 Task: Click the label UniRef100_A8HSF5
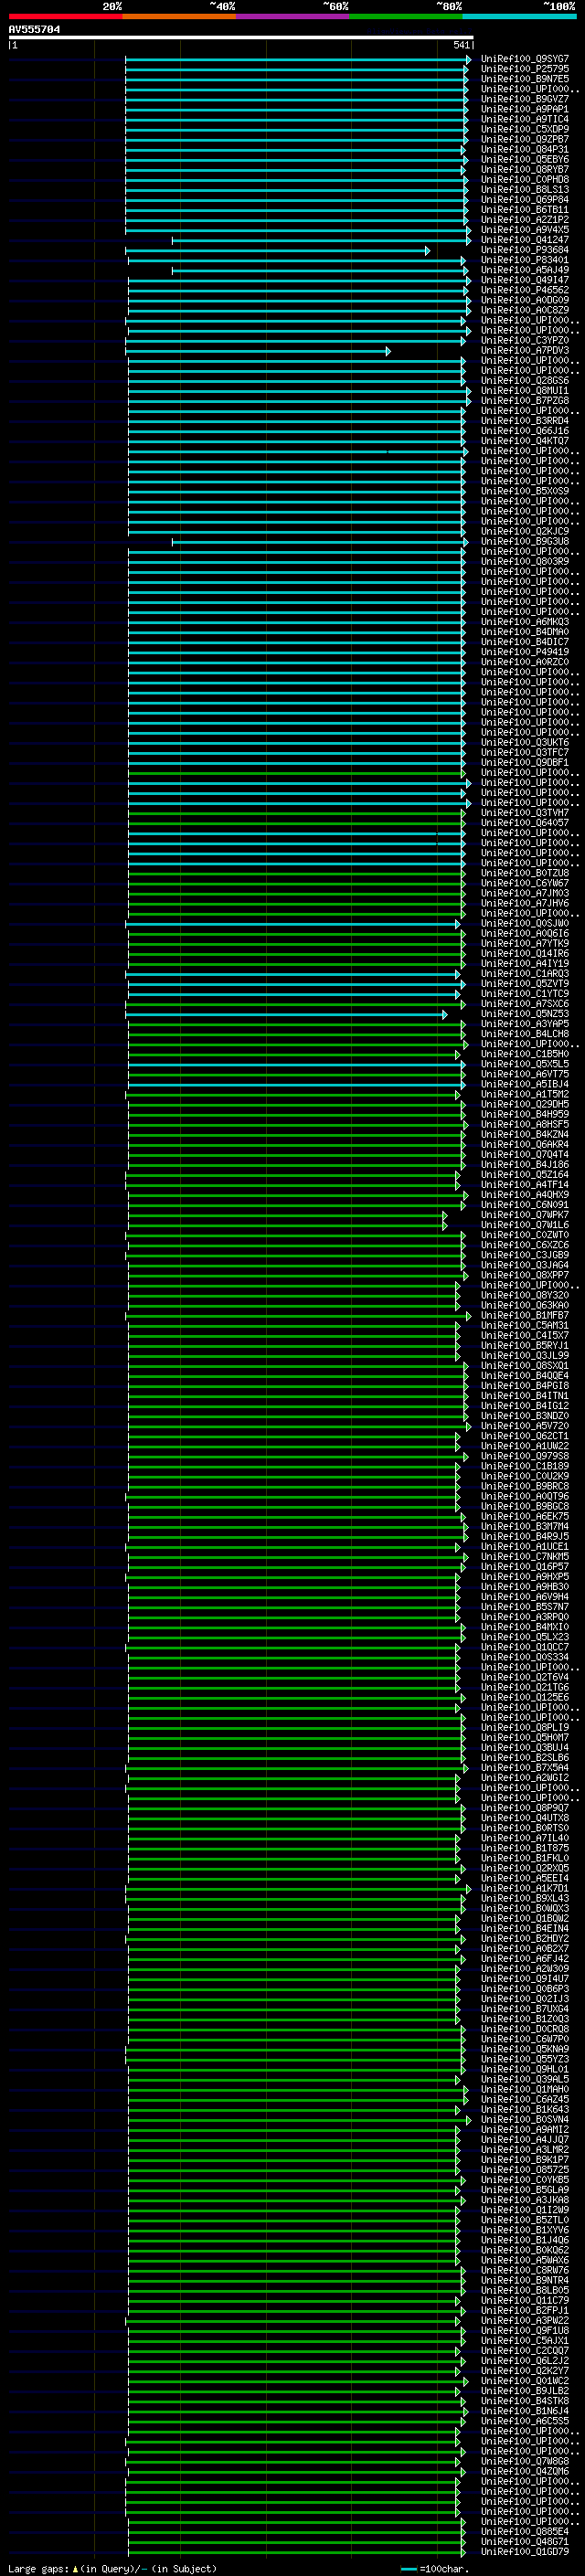coord(525,1125)
